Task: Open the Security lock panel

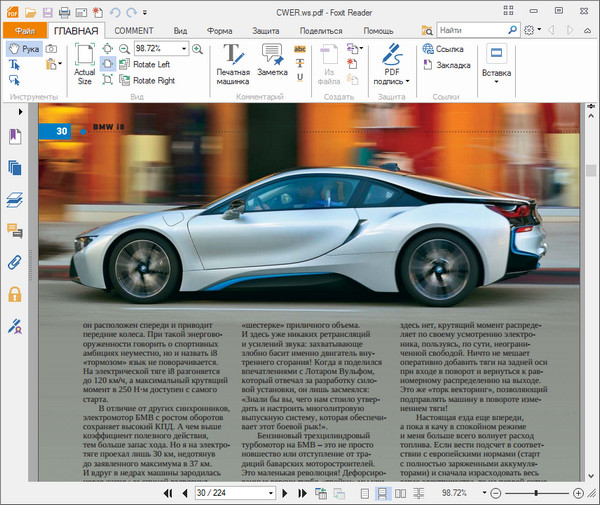Action: (15, 294)
